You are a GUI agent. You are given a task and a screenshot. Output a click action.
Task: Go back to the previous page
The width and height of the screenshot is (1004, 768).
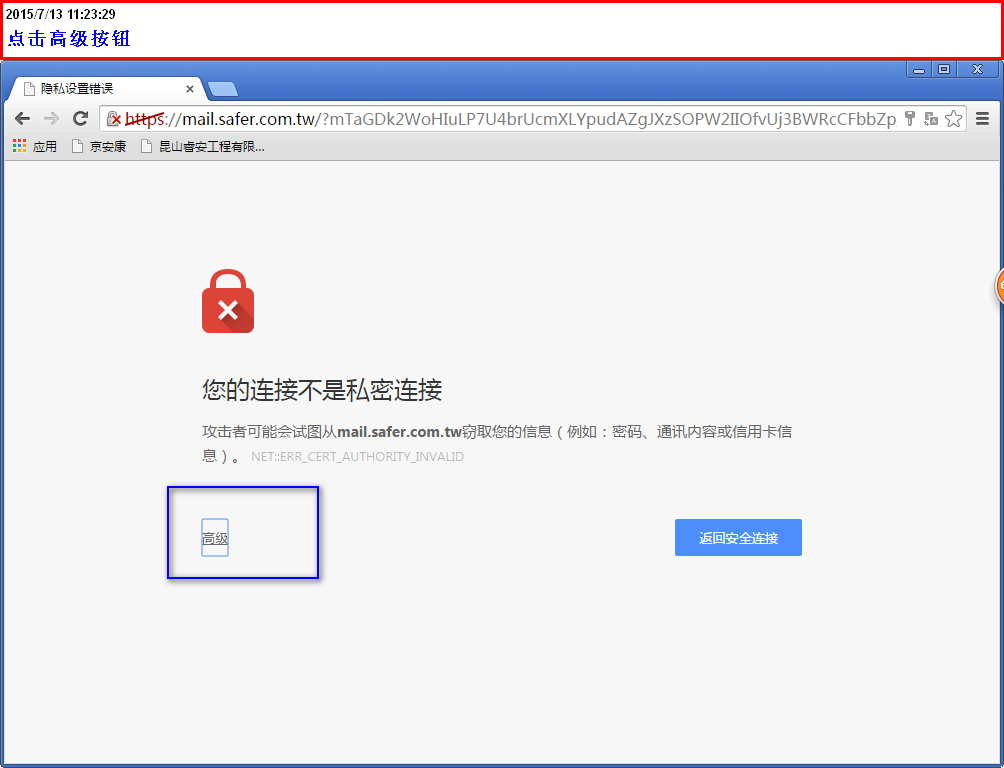(x=22, y=118)
